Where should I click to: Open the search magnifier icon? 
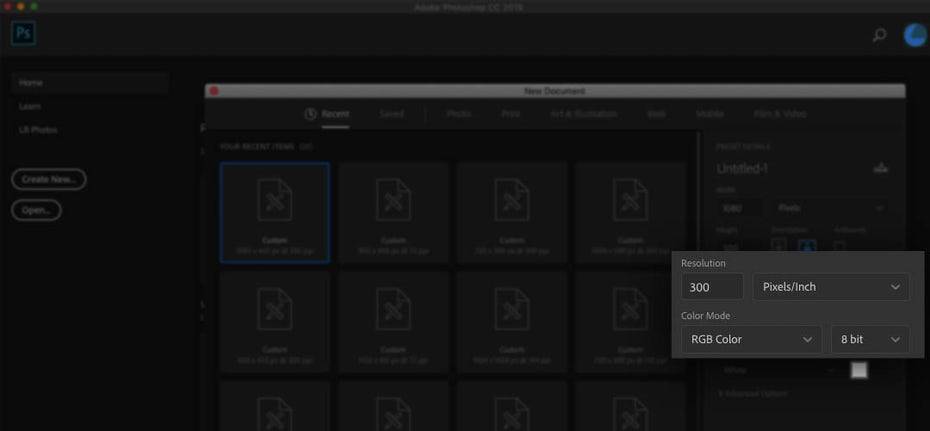[880, 35]
